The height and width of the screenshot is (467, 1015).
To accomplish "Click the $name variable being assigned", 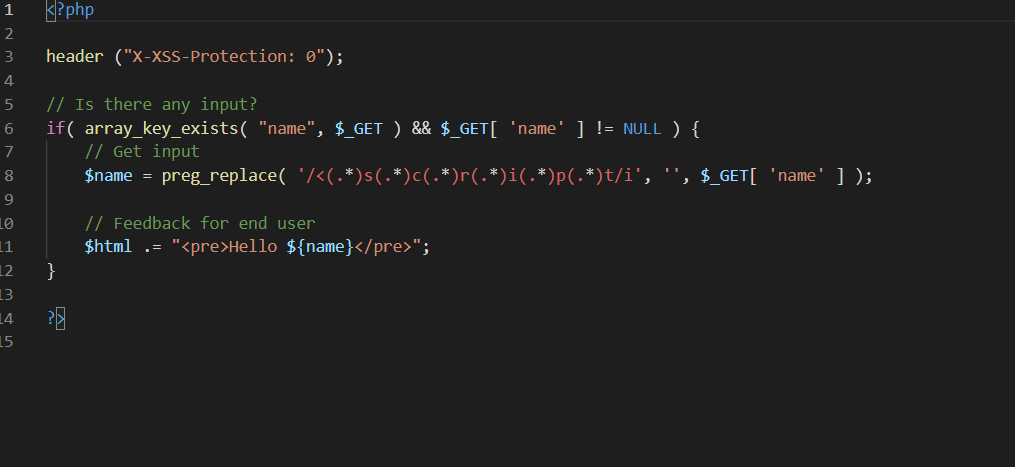I will (x=108, y=176).
